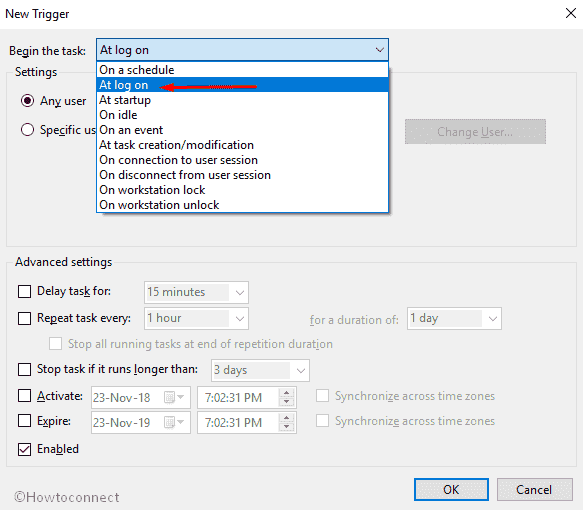This screenshot has height=510, width=583.
Task: Pick 'On idle' from the dropdown list
Action: (242, 115)
